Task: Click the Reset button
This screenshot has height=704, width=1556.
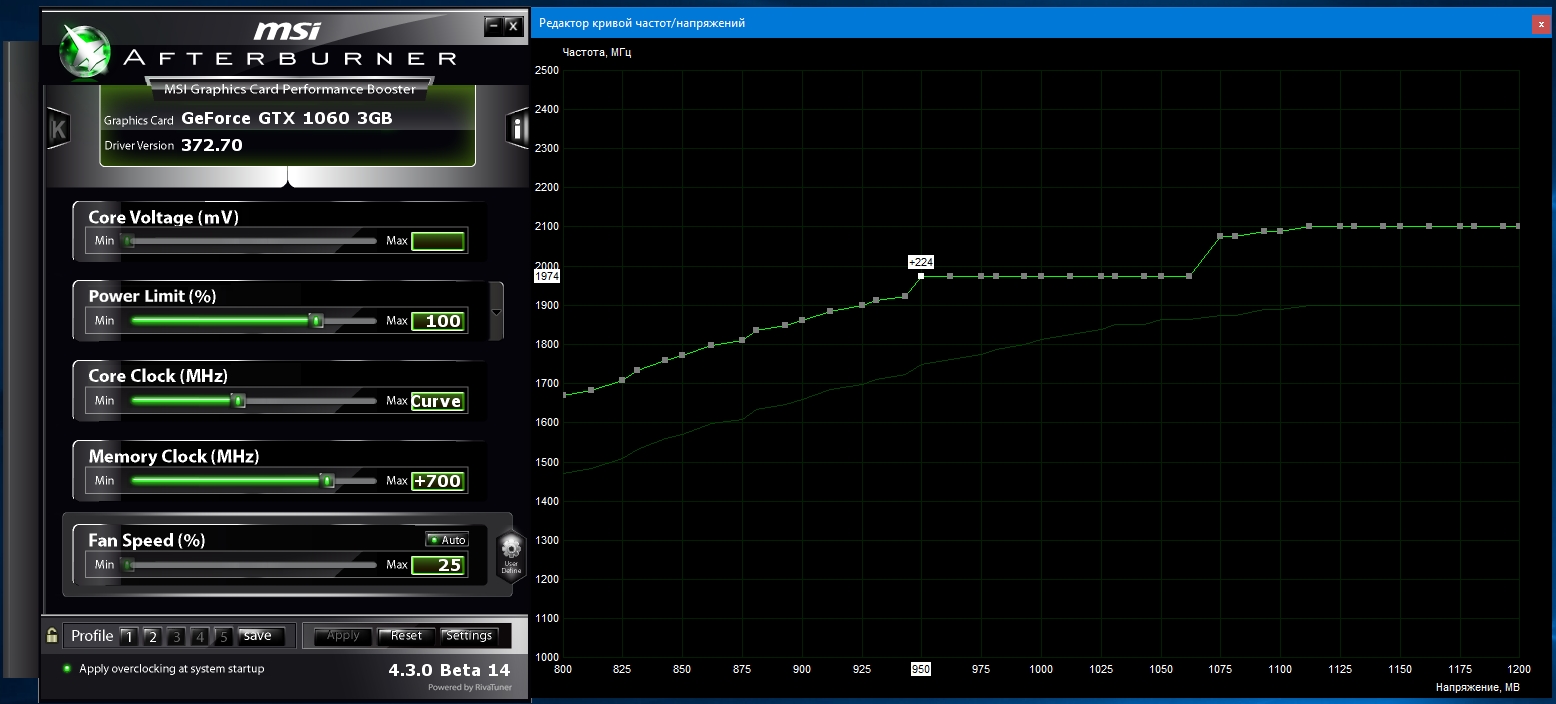Action: pos(406,636)
